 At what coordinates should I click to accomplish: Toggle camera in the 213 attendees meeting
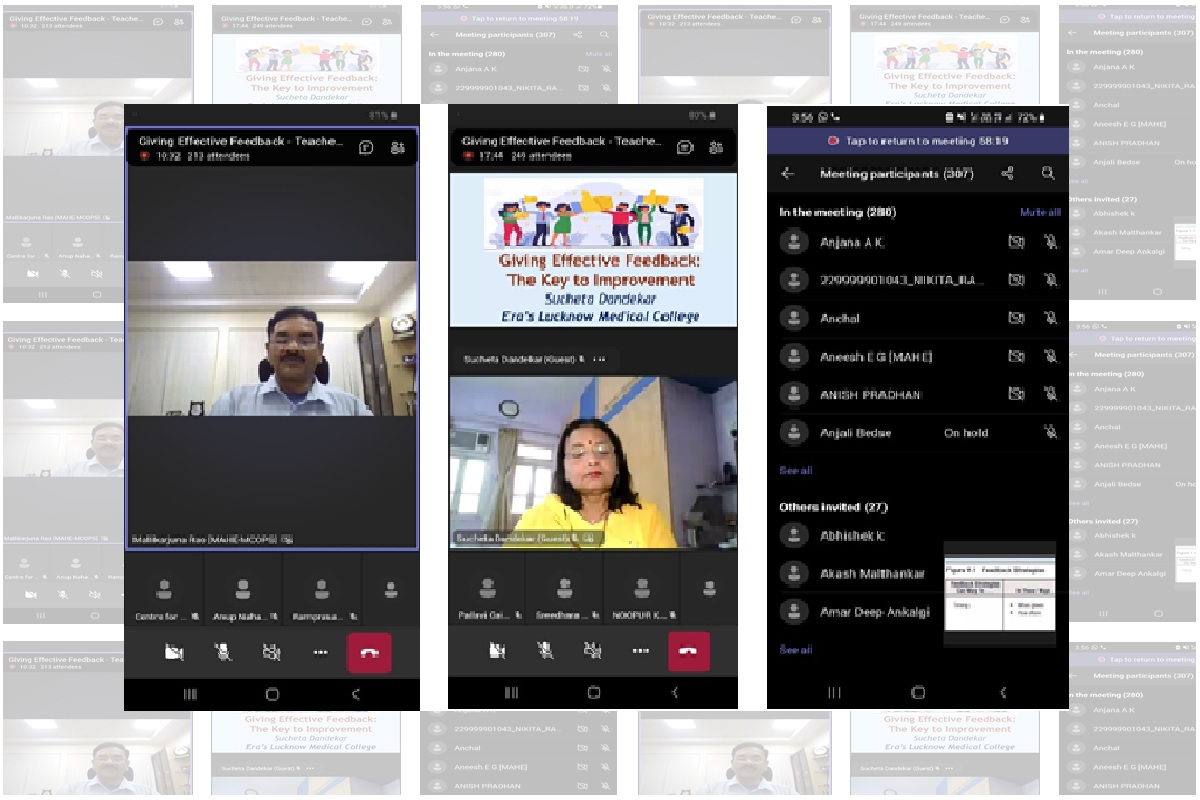coord(174,652)
